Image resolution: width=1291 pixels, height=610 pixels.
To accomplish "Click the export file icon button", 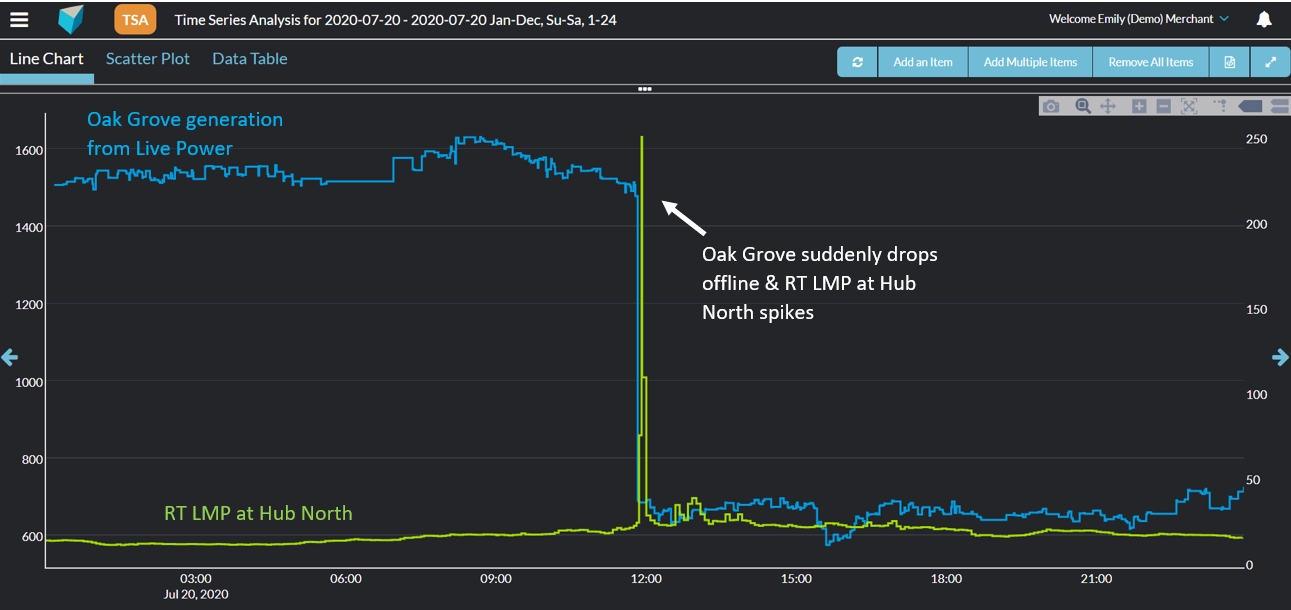I will tap(1229, 62).
